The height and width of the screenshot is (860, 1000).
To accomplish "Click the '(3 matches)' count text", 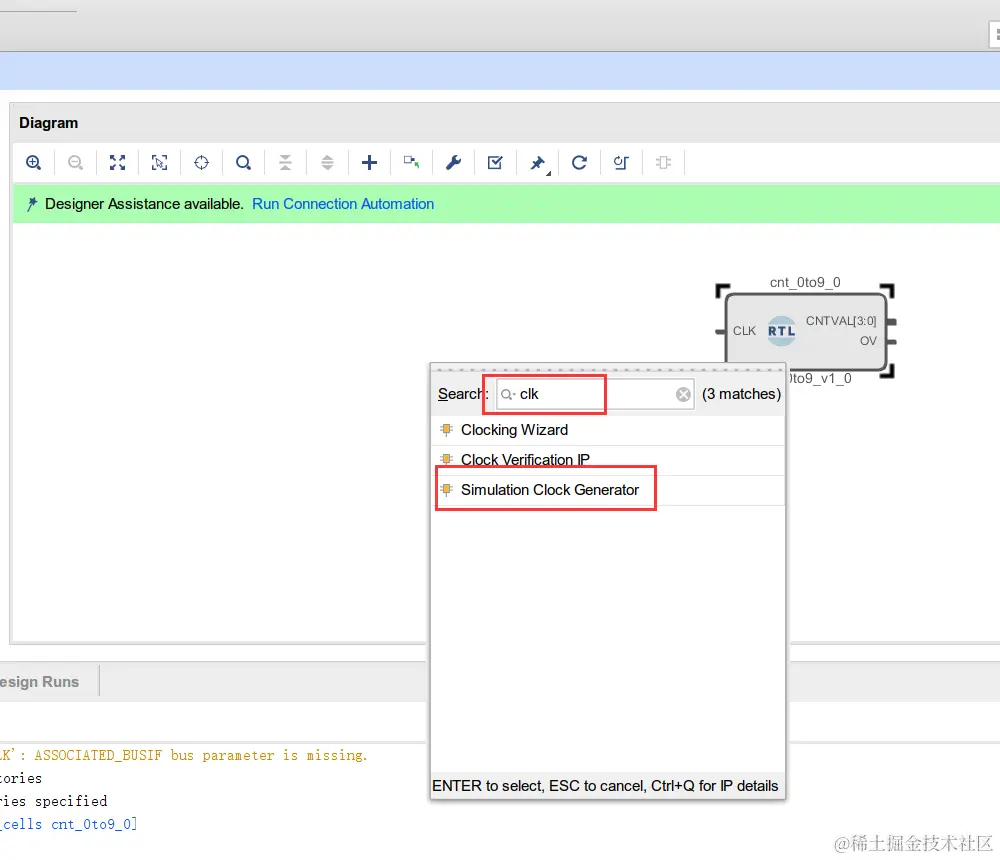I will [741, 394].
